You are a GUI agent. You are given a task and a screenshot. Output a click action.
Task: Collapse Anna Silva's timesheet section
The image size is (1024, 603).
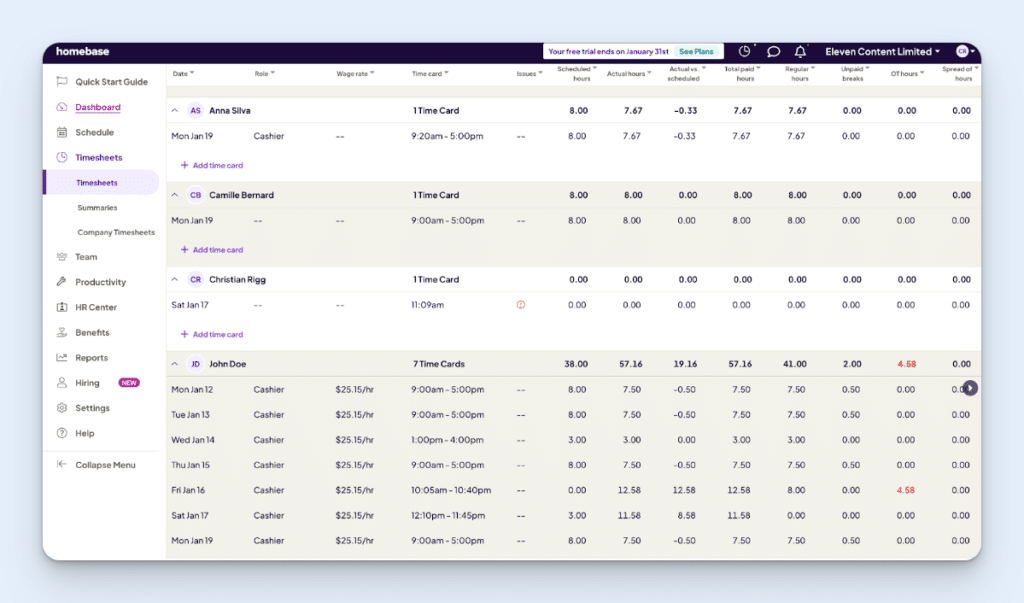tap(175, 110)
